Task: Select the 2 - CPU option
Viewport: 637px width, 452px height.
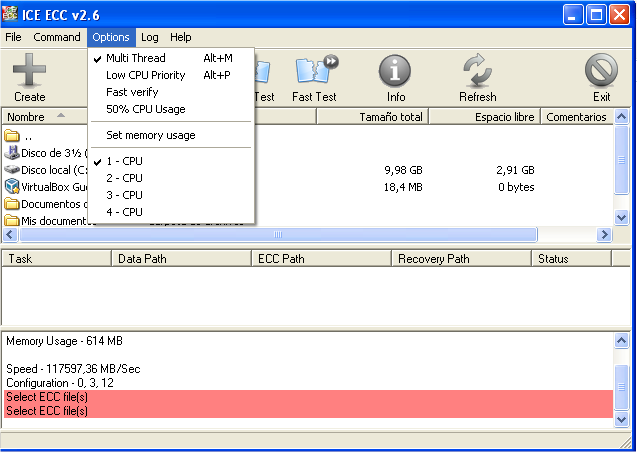Action: click(171, 178)
